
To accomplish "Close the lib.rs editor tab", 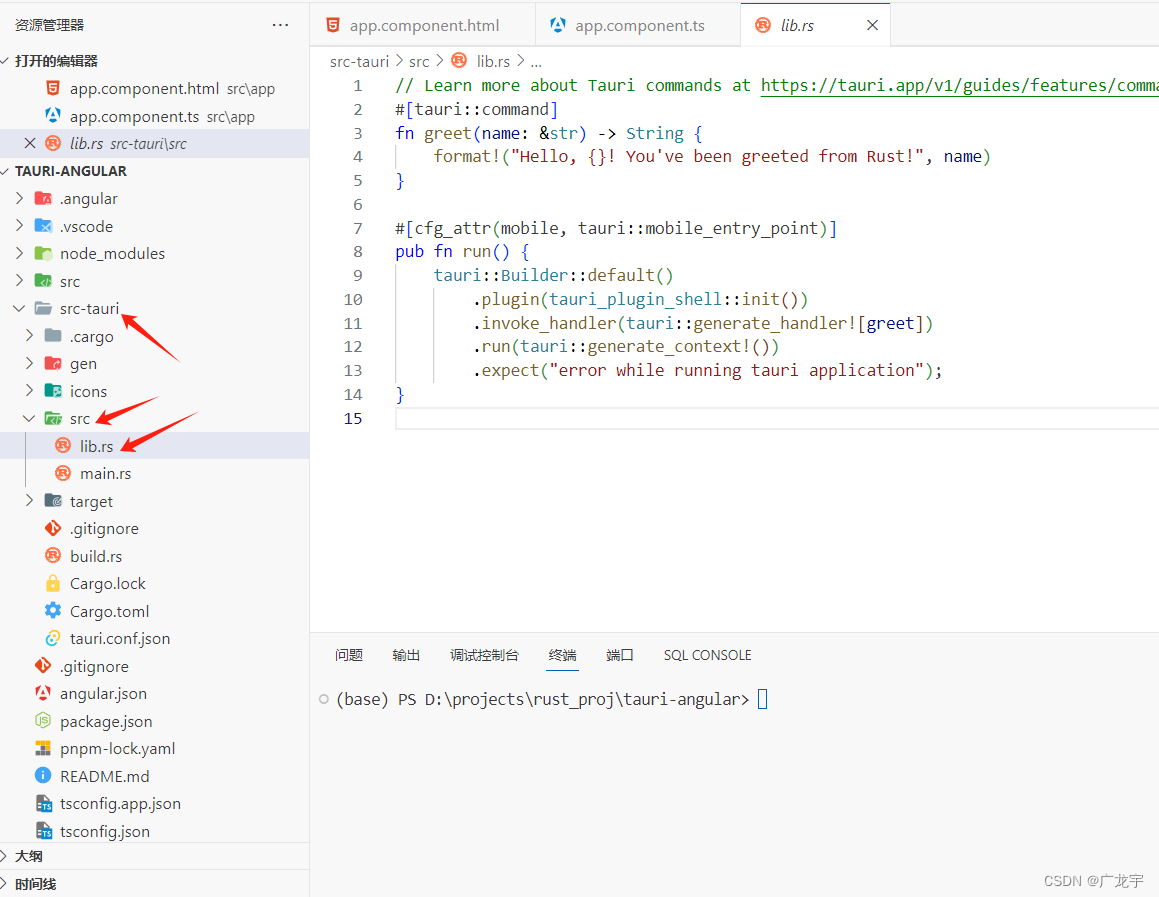I will [872, 25].
